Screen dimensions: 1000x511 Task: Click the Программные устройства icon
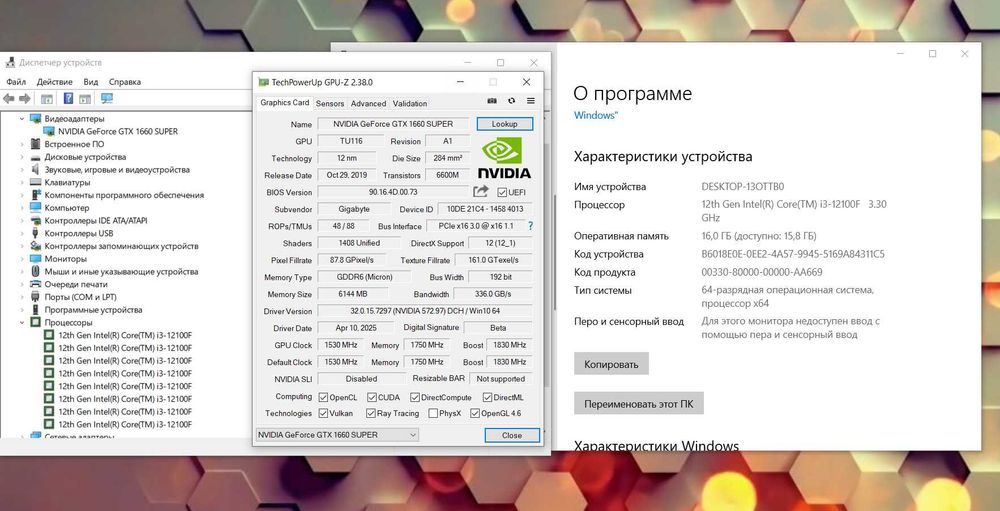pyautogui.click(x=35, y=310)
